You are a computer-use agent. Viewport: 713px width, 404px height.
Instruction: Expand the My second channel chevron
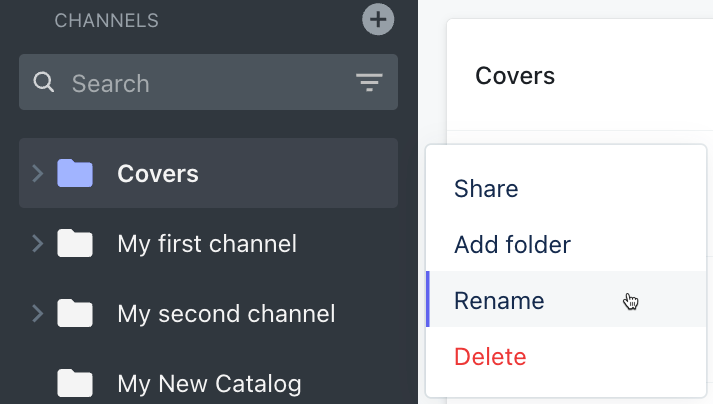38,314
